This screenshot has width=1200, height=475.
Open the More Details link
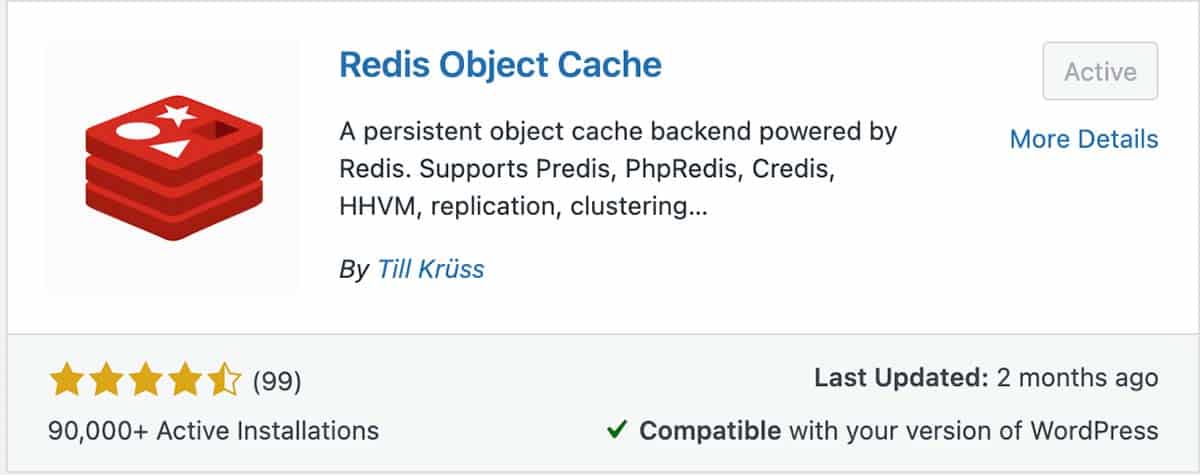(1084, 139)
